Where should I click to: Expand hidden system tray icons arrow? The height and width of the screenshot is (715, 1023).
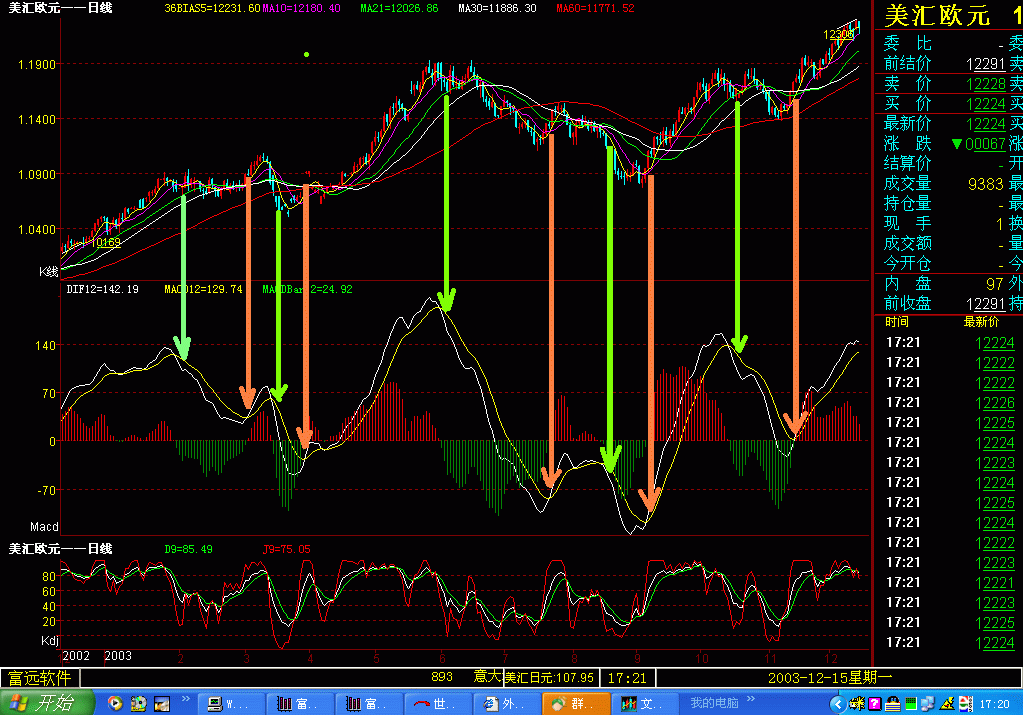pos(838,704)
